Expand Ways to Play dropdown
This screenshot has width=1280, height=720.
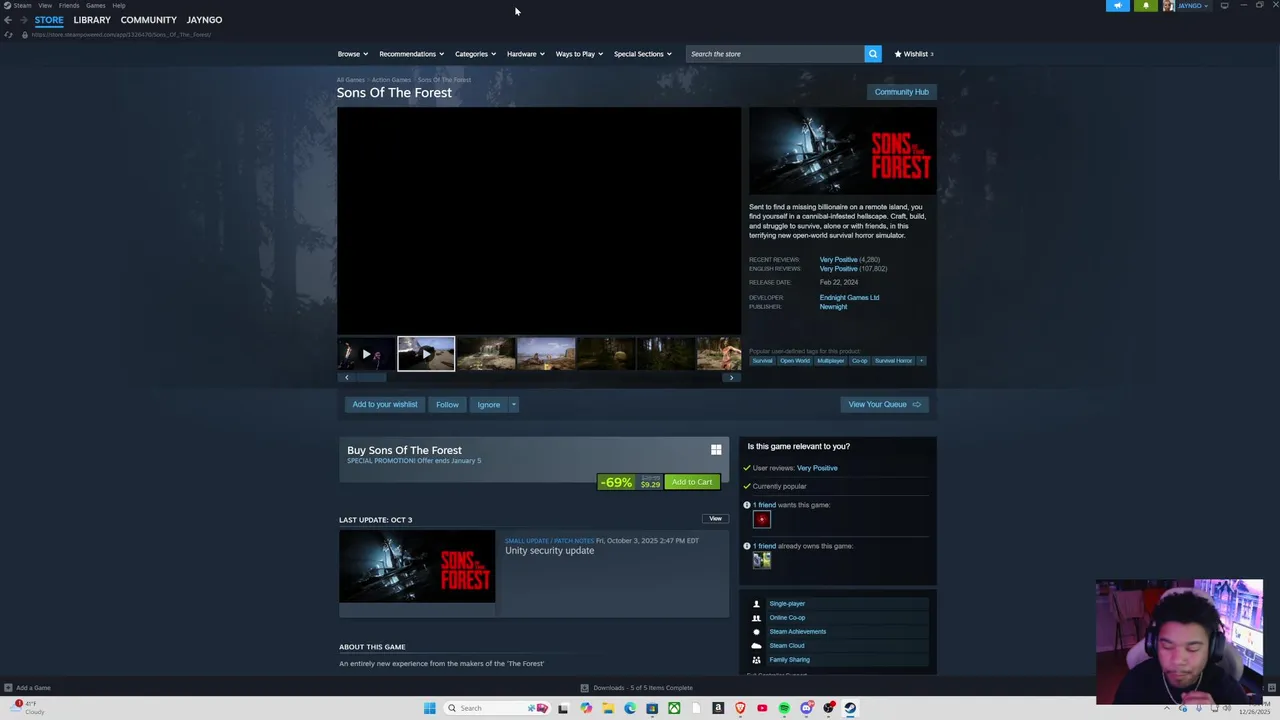coord(579,54)
